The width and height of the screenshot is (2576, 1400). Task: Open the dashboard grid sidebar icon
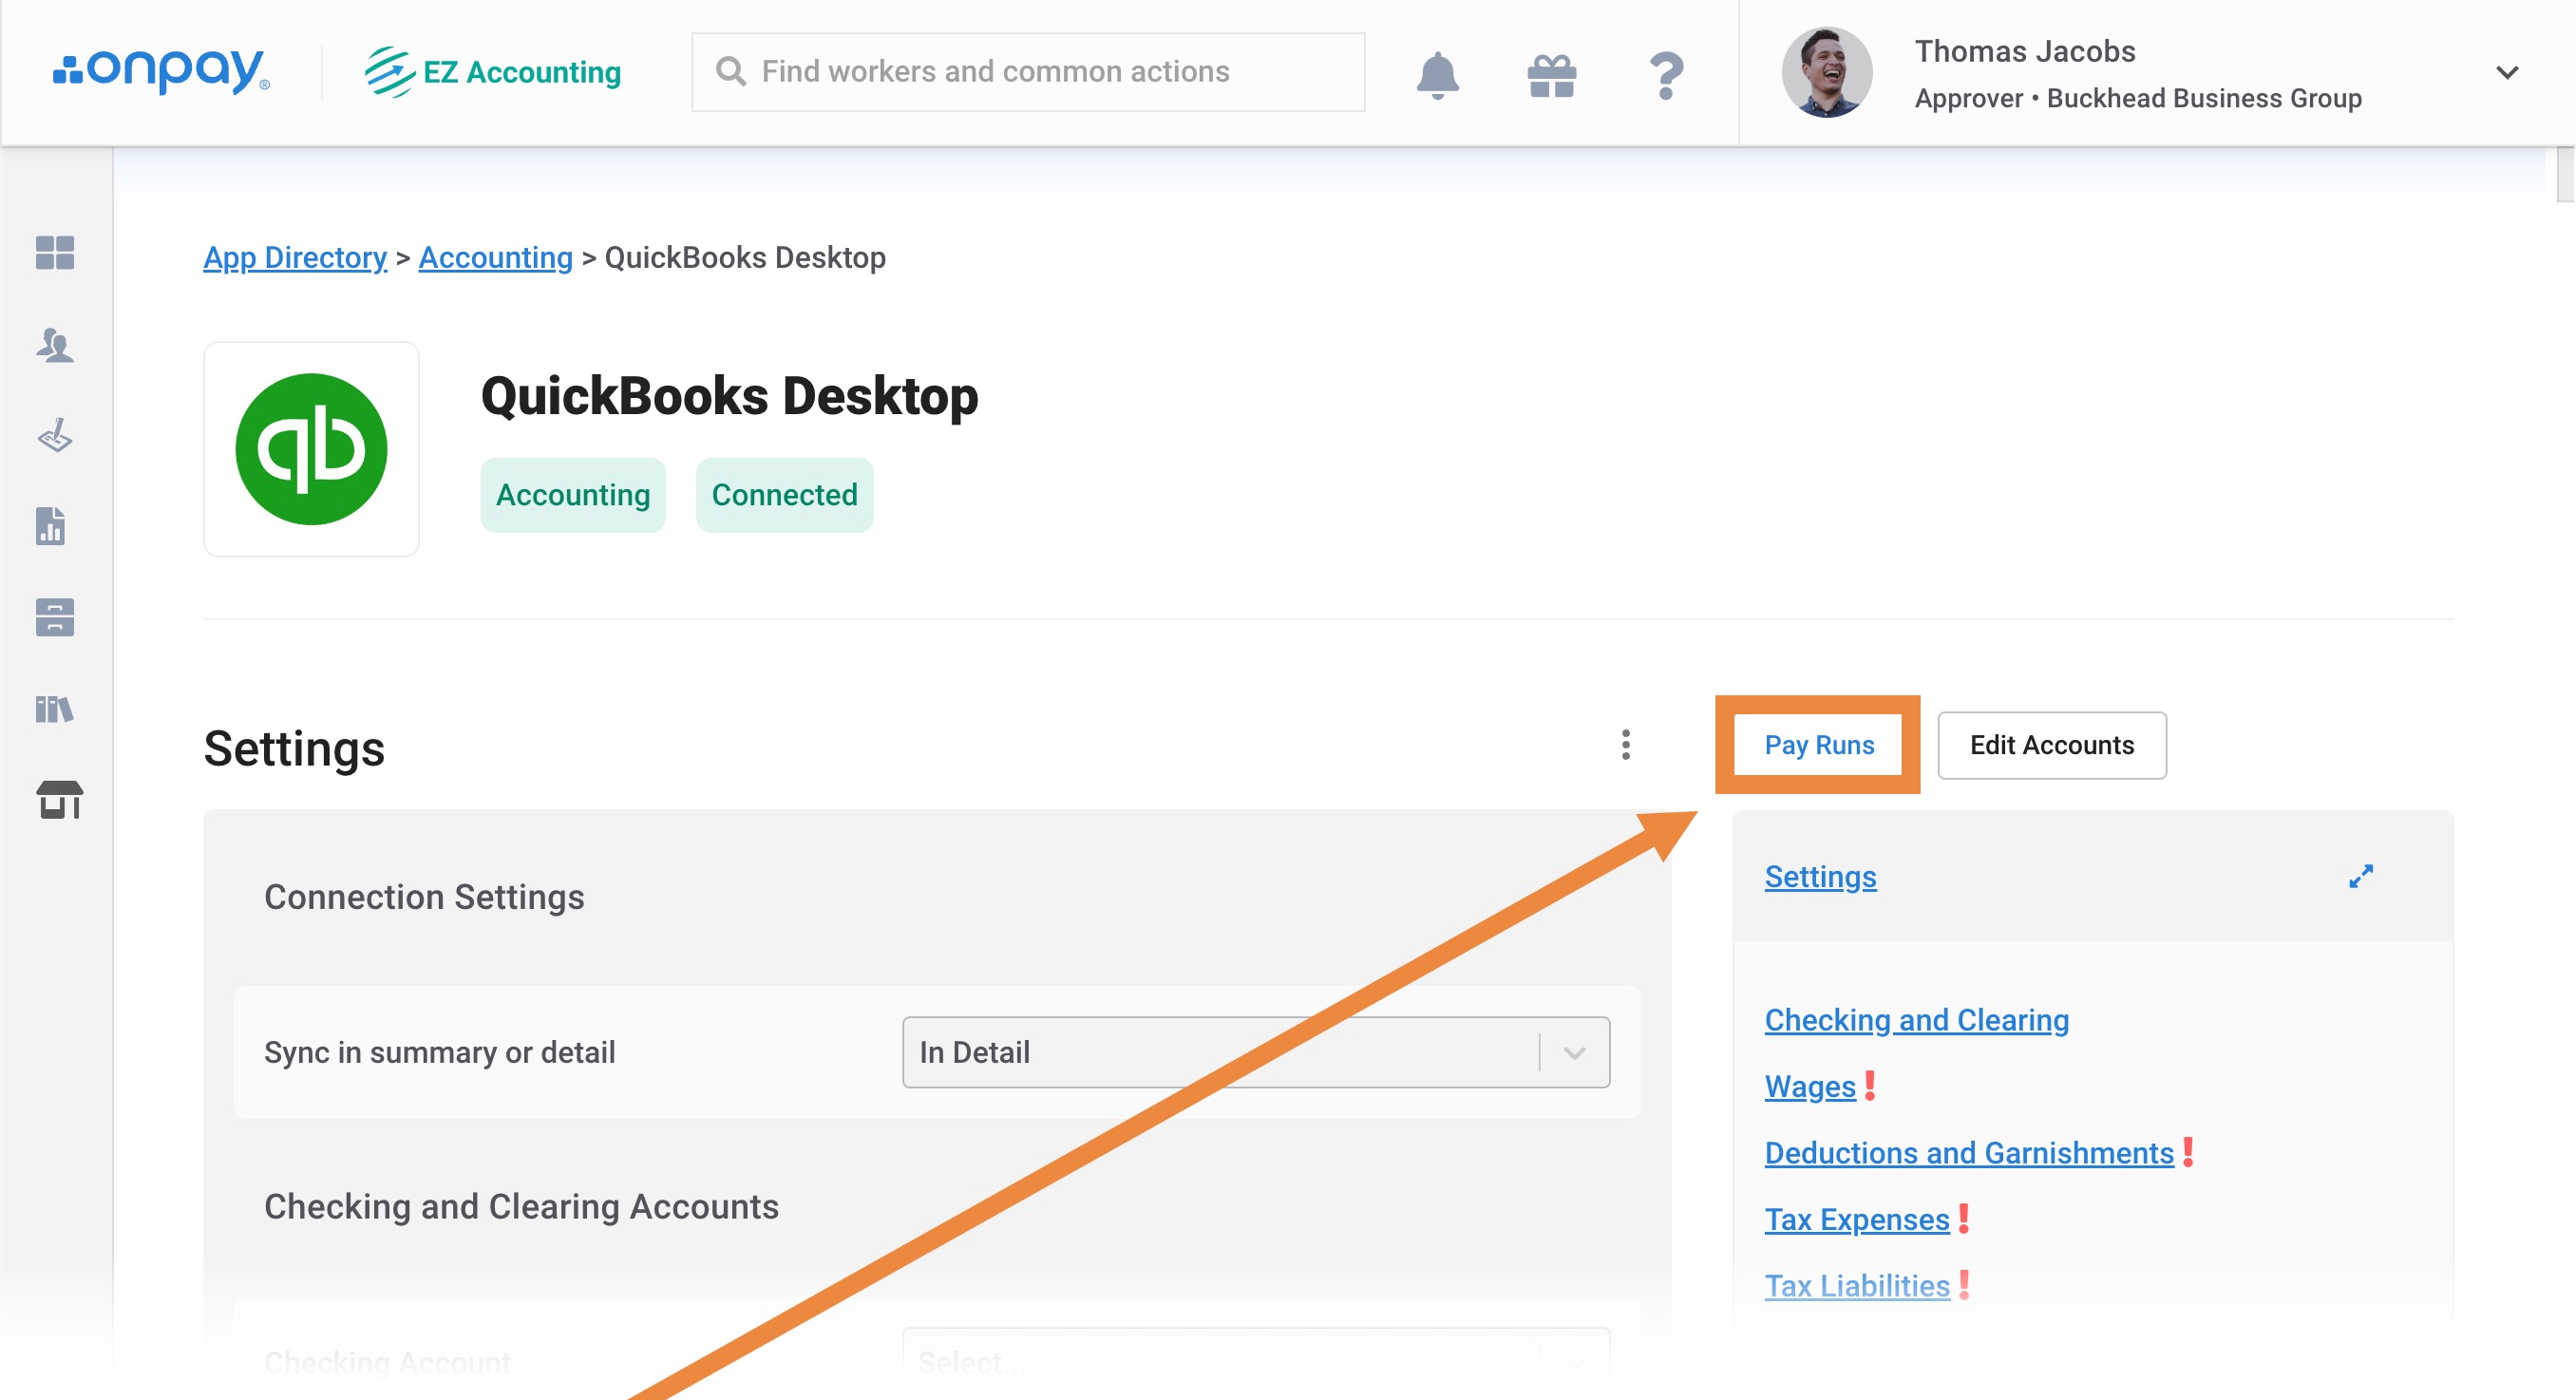(55, 253)
